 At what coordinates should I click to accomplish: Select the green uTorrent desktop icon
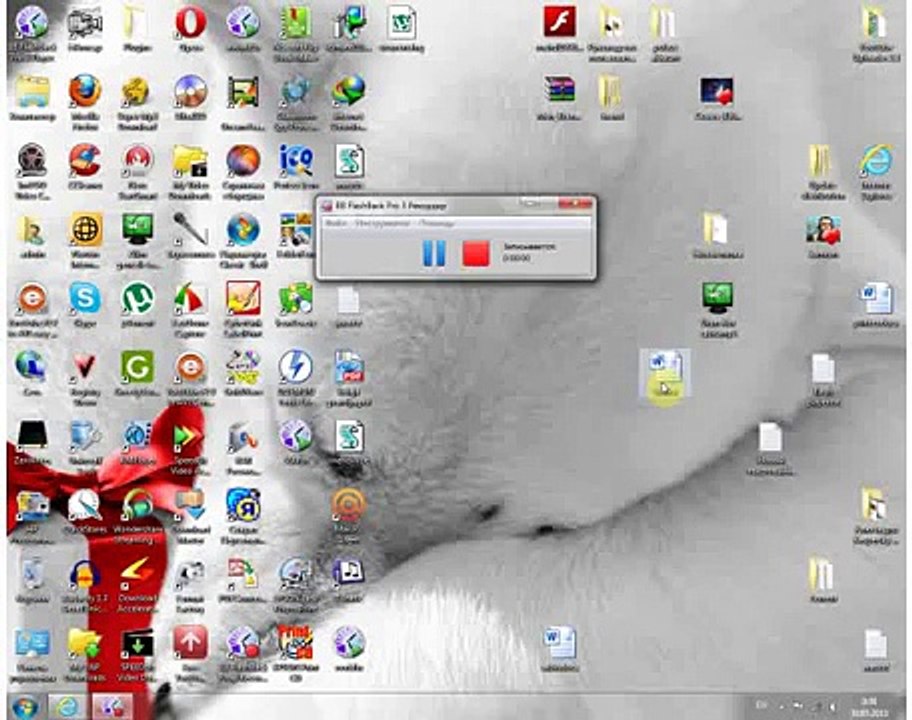pos(137,298)
